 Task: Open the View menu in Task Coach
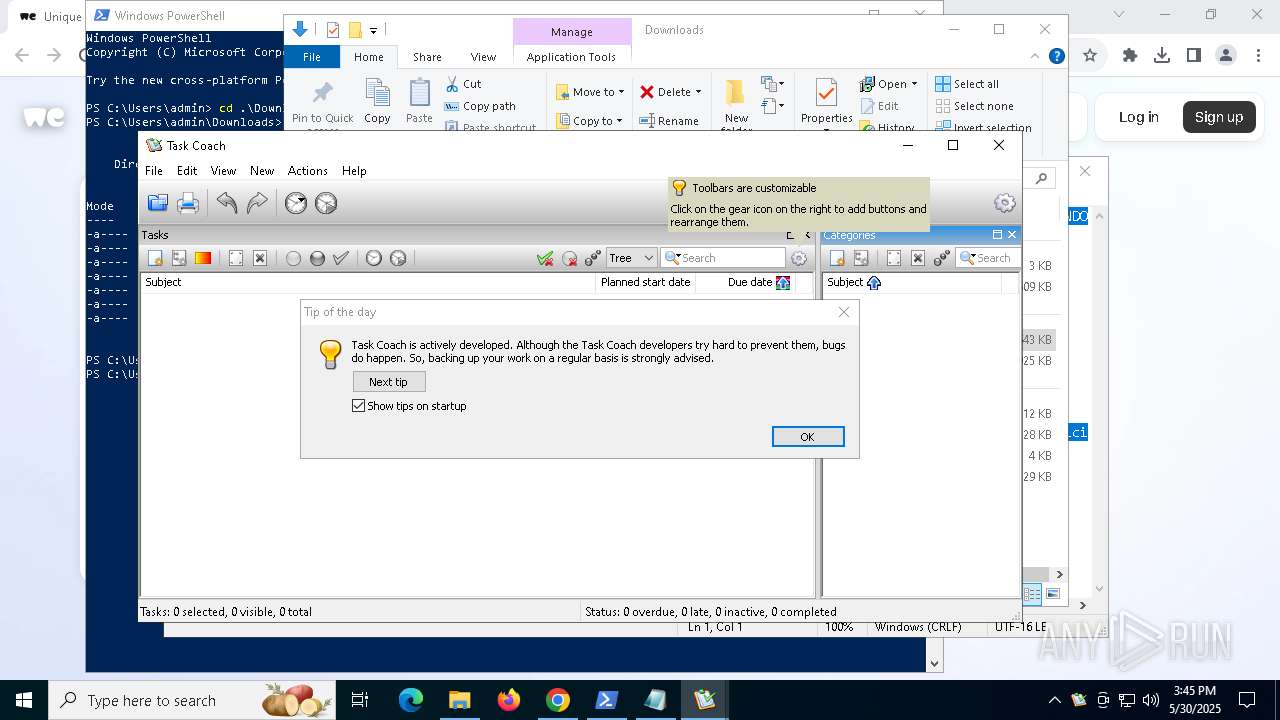tap(223, 171)
